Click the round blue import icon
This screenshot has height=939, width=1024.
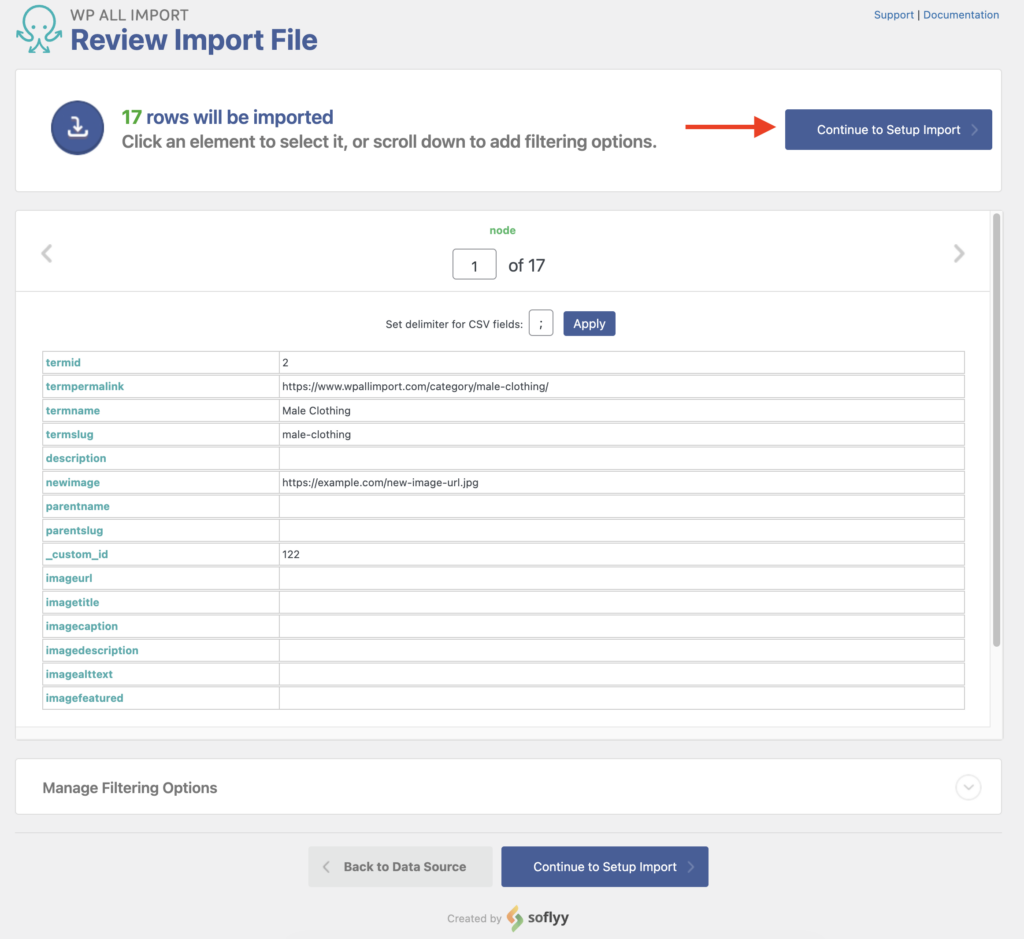(x=77, y=128)
